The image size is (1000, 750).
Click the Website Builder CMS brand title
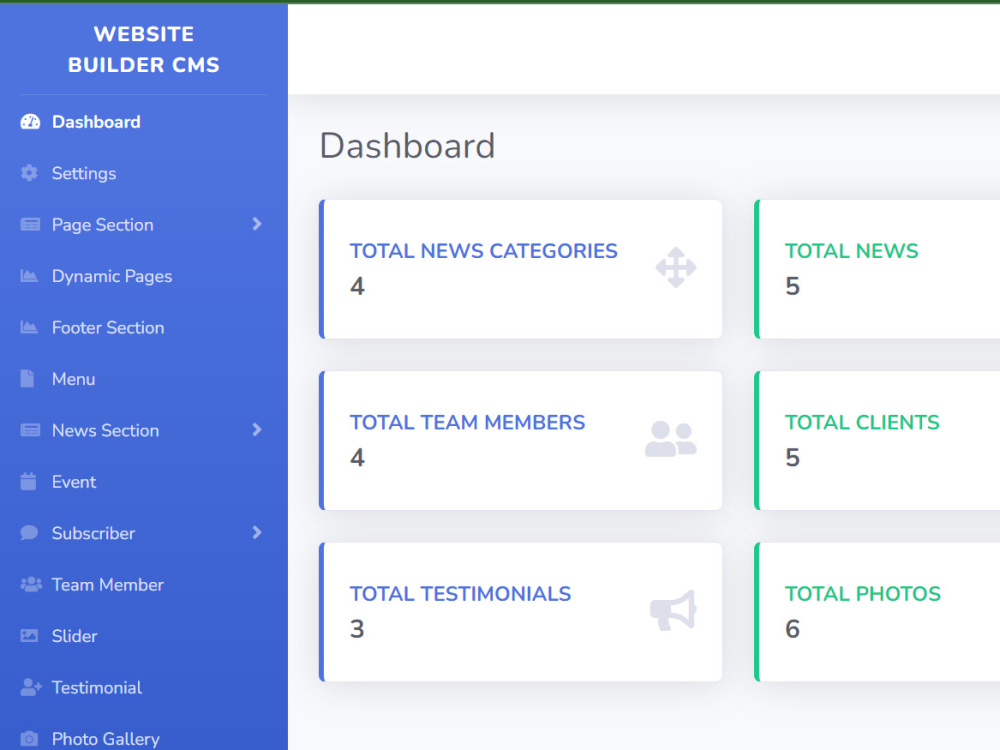point(143,49)
